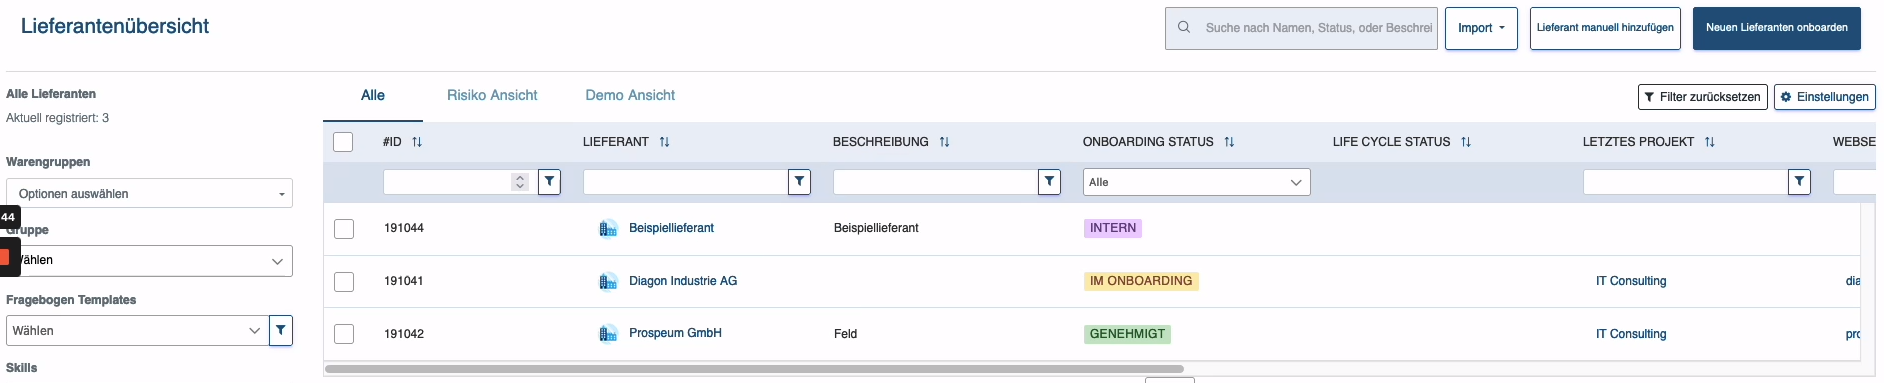1884x383 pixels.
Task: Sort by Onboarding Status column arrows
Action: tap(1229, 142)
